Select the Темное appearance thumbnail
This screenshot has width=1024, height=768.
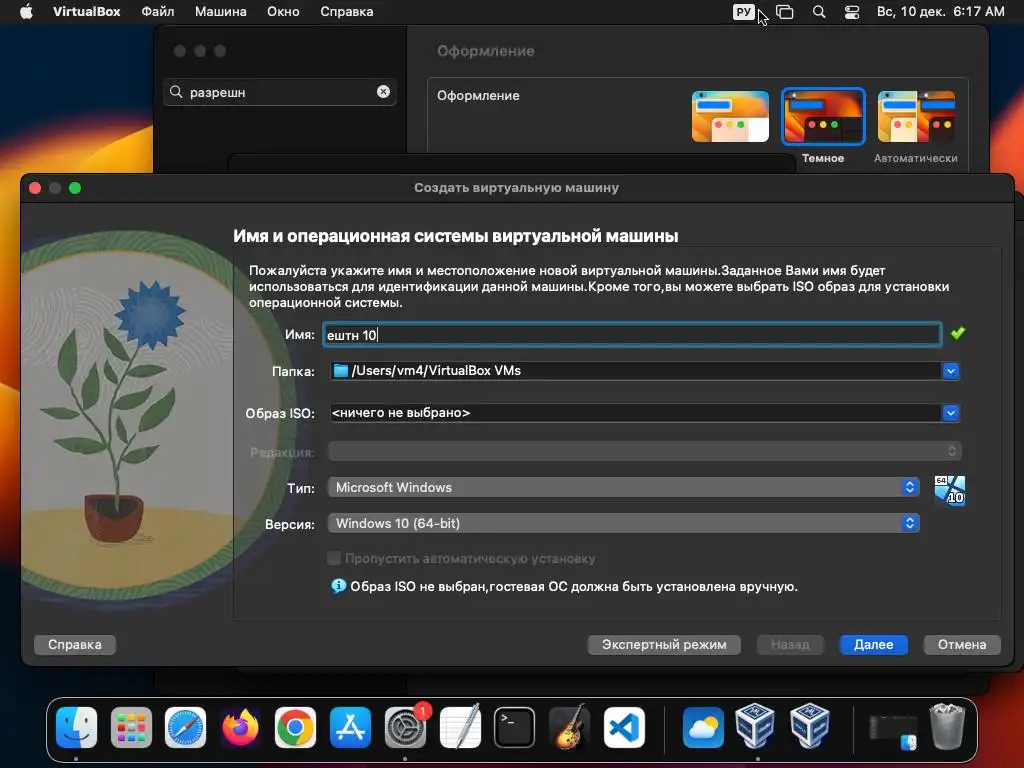coord(823,116)
